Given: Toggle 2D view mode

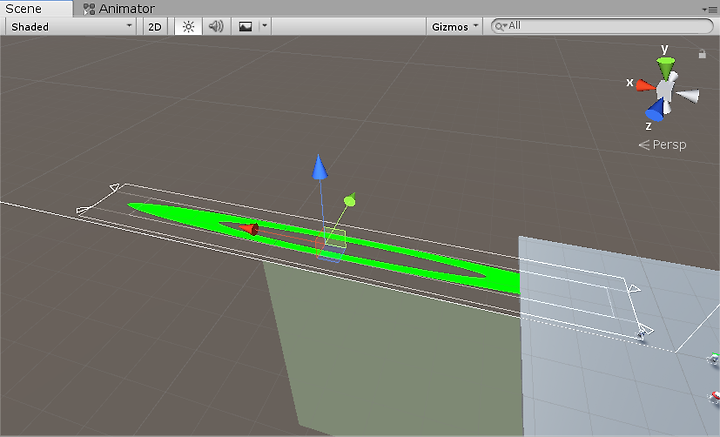Looking at the screenshot, I should [155, 27].
